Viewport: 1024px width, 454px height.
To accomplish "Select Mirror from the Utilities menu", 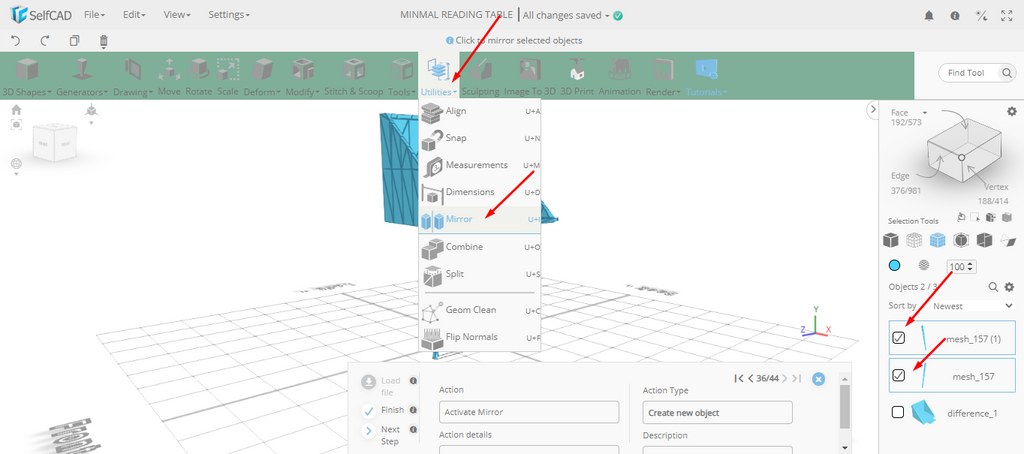I will pyautogui.click(x=460, y=219).
